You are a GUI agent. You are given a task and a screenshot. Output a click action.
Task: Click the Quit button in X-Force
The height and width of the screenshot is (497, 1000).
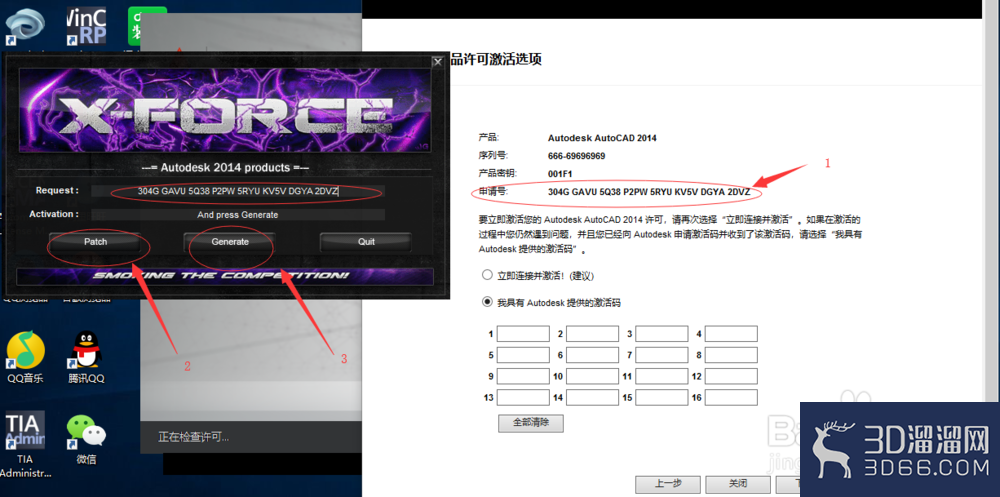coord(366,242)
